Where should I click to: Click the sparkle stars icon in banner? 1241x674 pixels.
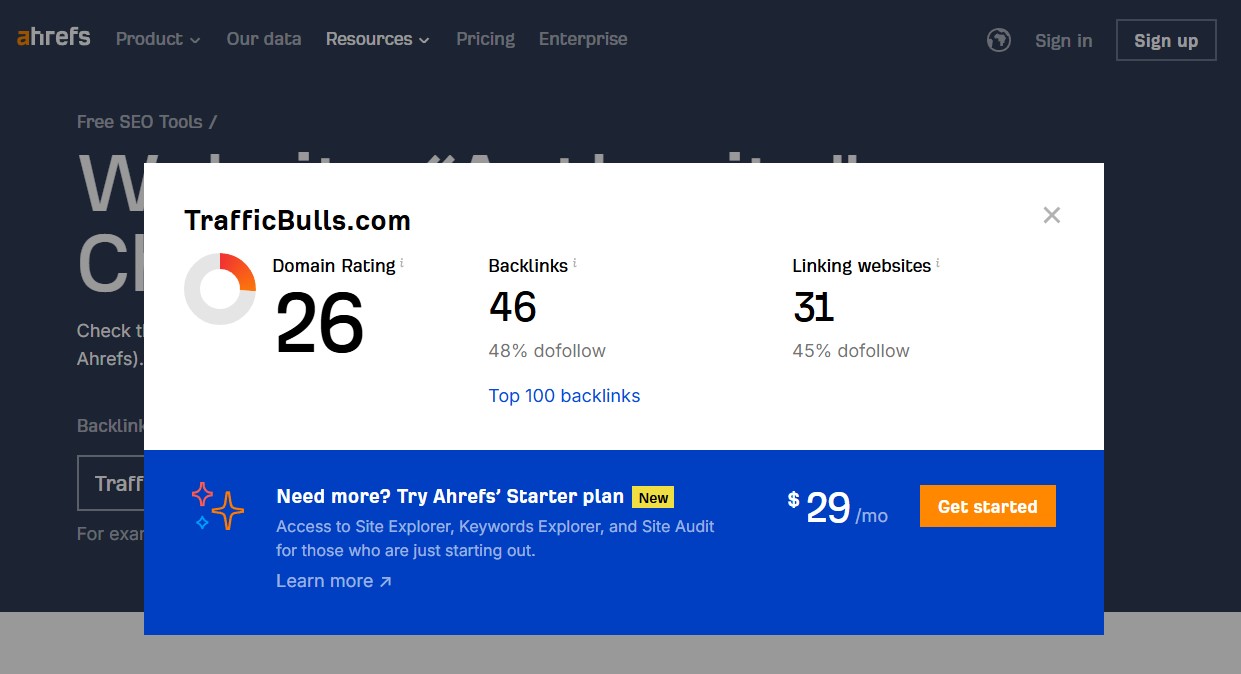coord(218,506)
